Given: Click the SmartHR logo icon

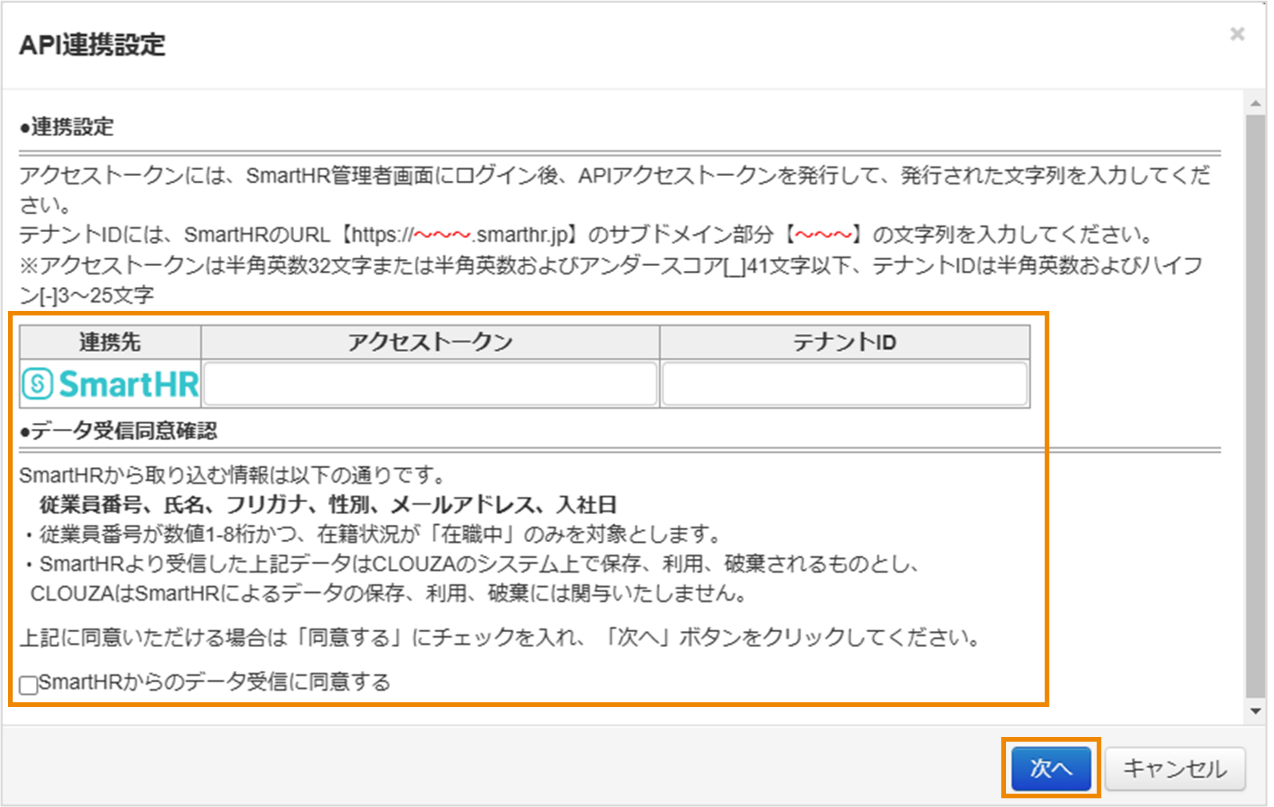Looking at the screenshot, I should point(108,383).
